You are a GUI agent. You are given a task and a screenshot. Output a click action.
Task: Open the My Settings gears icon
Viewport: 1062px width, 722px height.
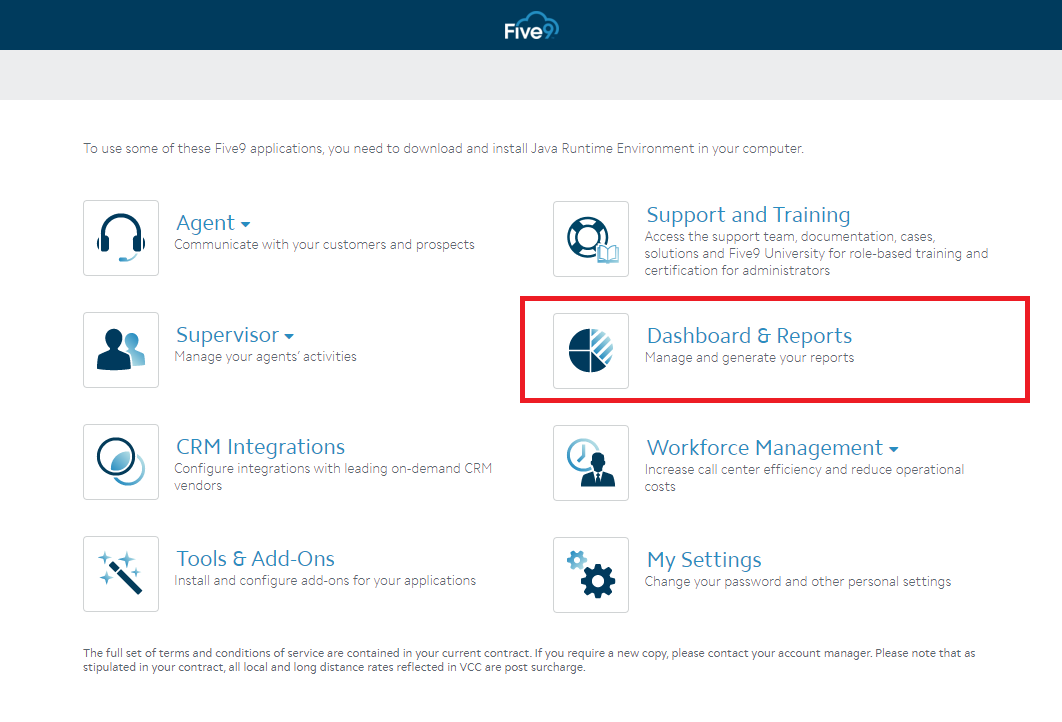click(x=591, y=575)
